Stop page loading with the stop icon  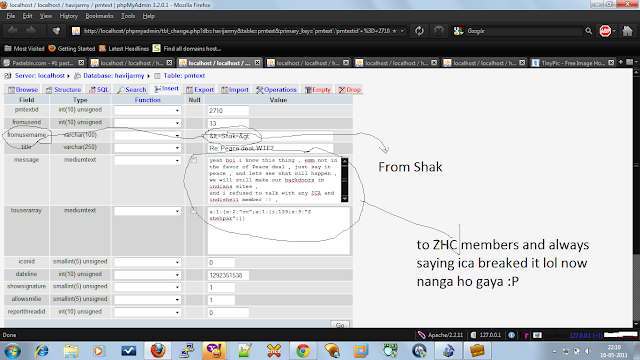[x=439, y=31]
